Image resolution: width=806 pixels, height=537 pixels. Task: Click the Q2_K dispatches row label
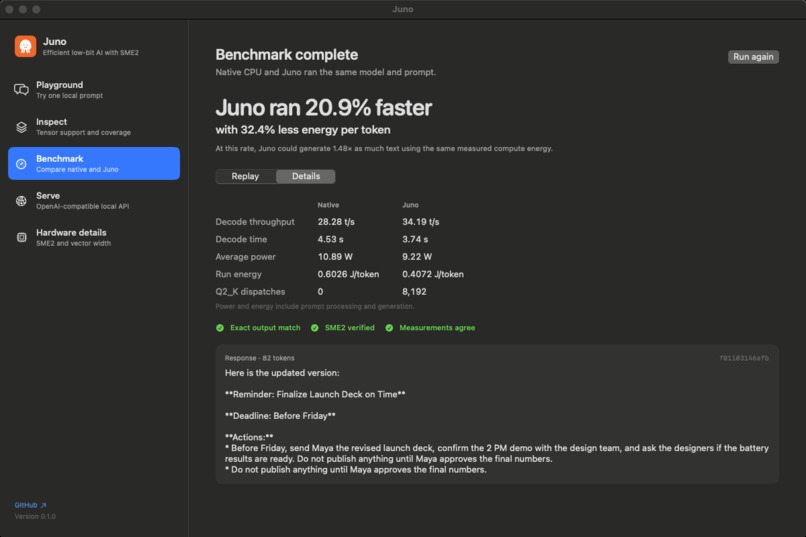(250, 292)
